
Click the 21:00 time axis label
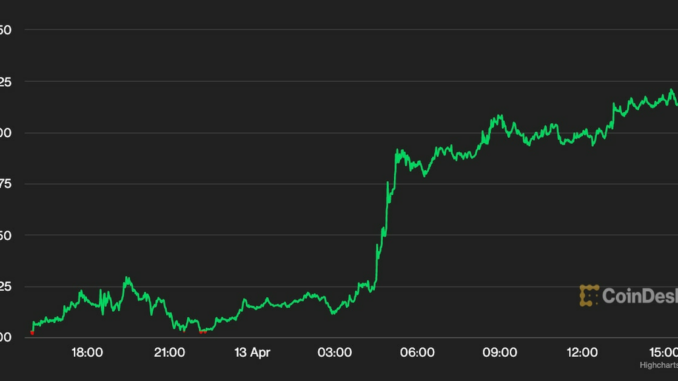coord(170,352)
